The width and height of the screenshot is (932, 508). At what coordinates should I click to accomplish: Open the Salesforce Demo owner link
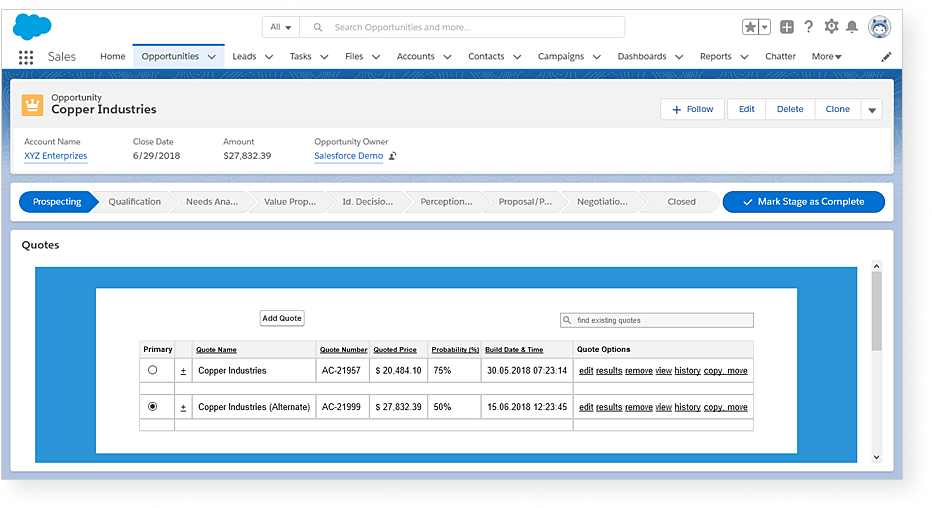(348, 156)
